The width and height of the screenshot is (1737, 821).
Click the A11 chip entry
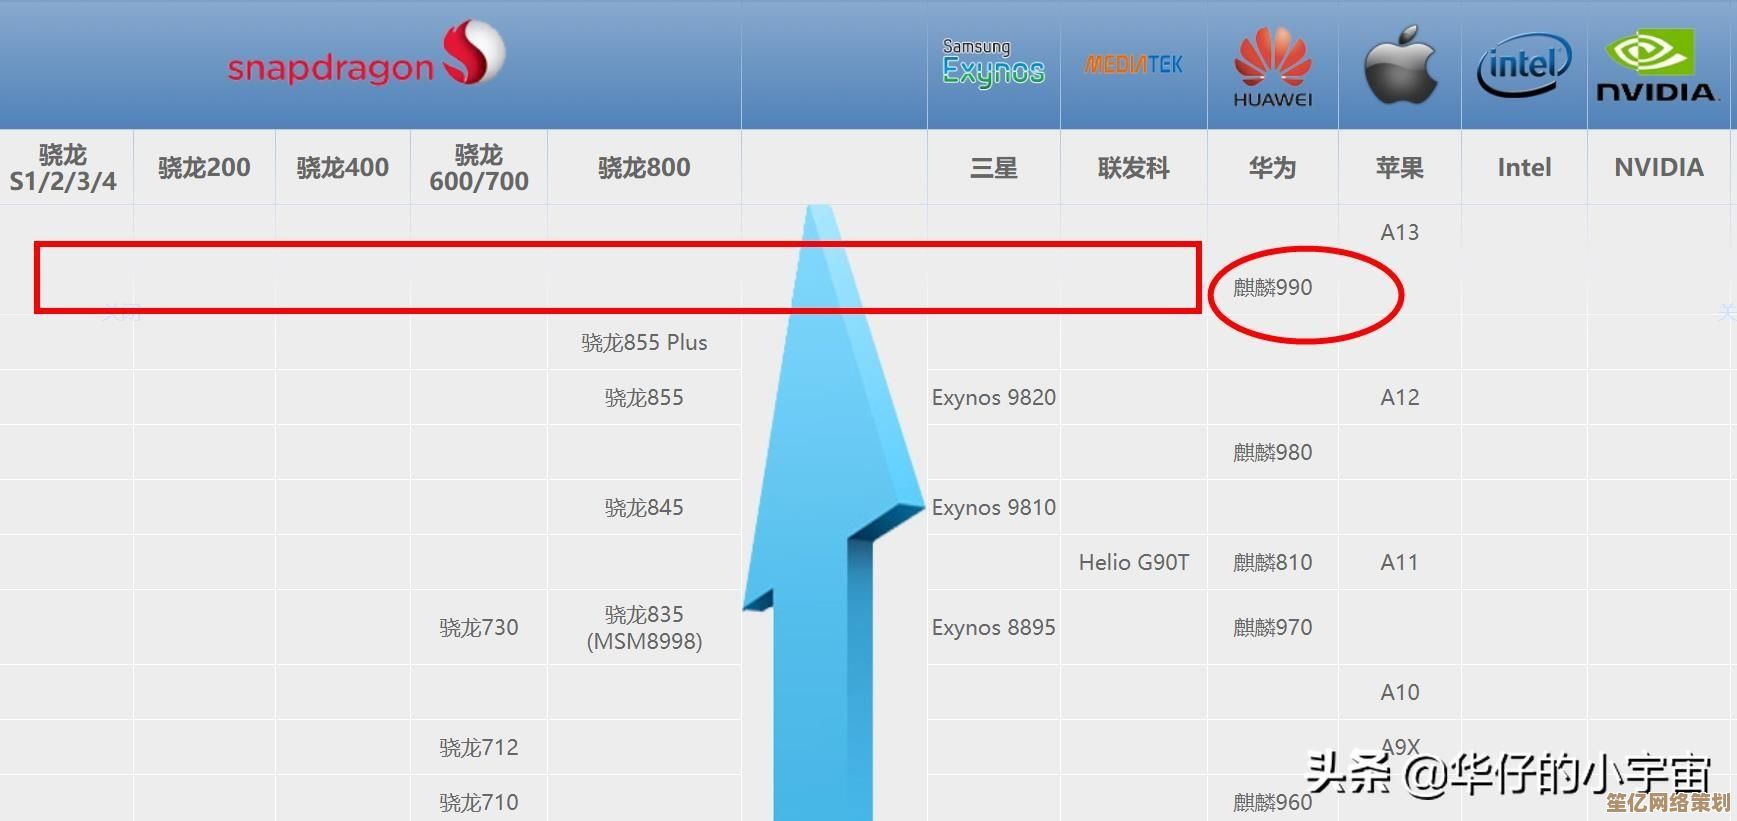[1400, 562]
